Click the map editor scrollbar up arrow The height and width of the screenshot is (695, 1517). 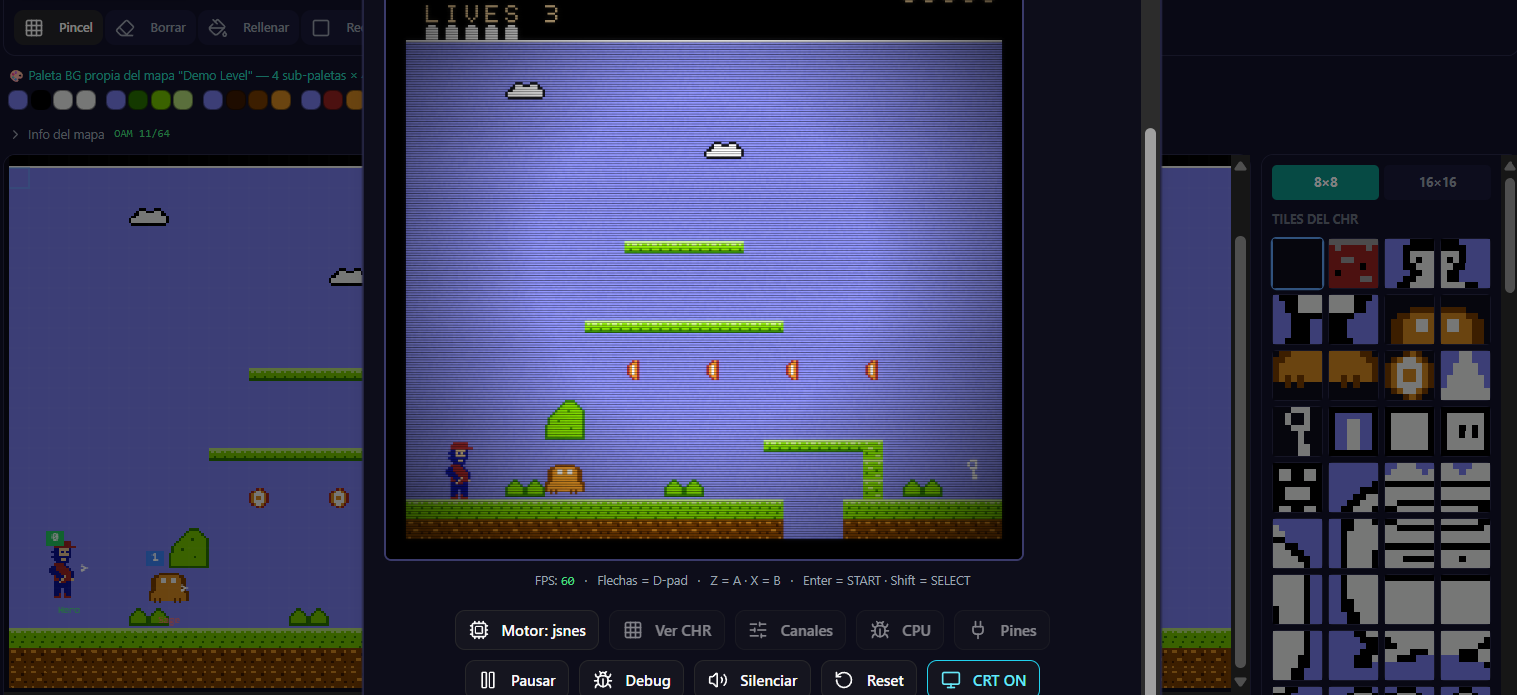[1240, 166]
